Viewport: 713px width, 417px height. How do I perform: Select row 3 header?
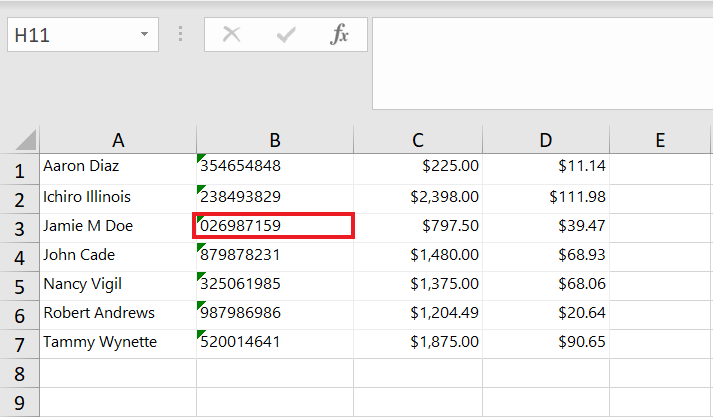19,228
